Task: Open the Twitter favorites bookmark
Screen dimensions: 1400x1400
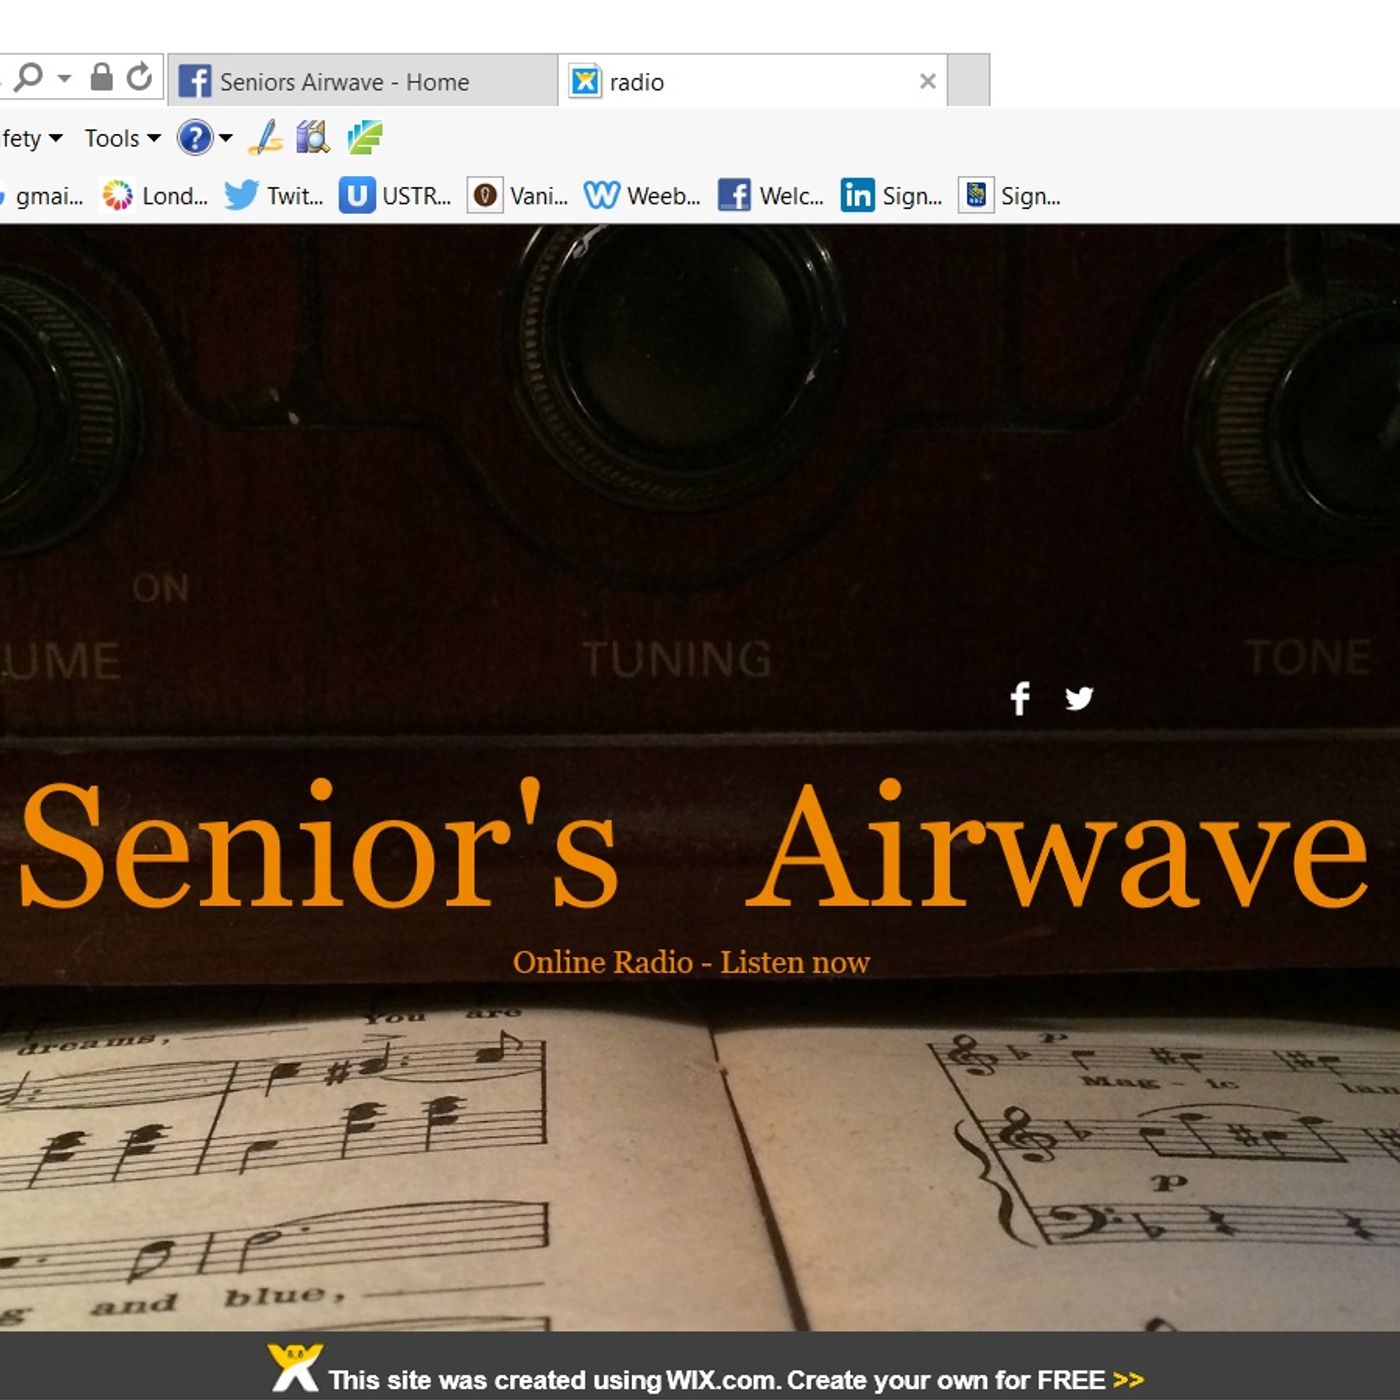Action: point(273,196)
